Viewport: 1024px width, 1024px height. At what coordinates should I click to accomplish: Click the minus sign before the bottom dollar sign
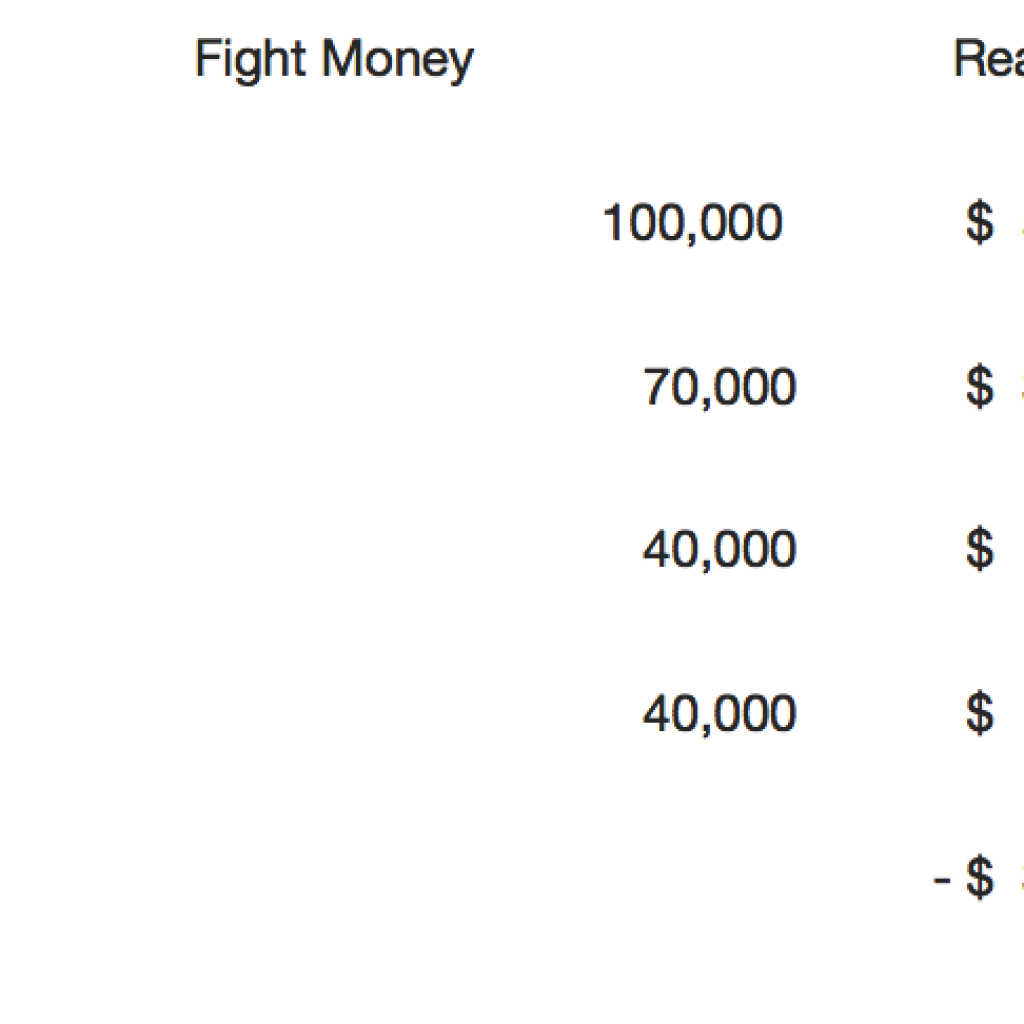click(941, 880)
